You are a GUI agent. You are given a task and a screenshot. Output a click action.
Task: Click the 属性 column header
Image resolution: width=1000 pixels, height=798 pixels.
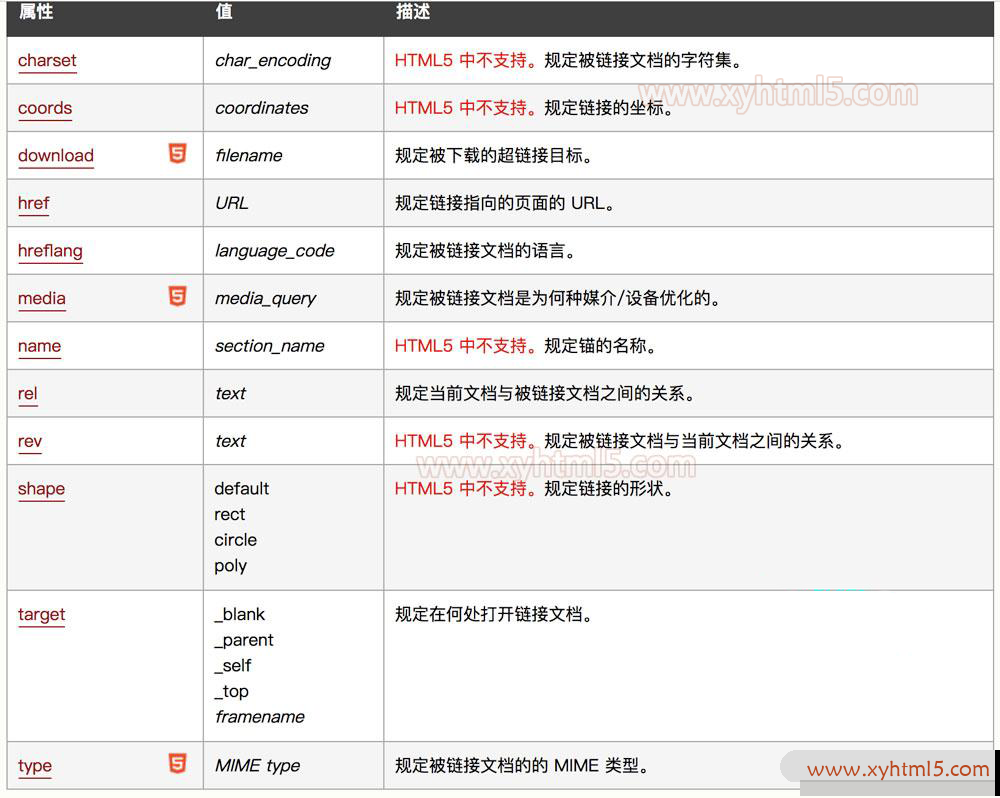click(x=36, y=12)
